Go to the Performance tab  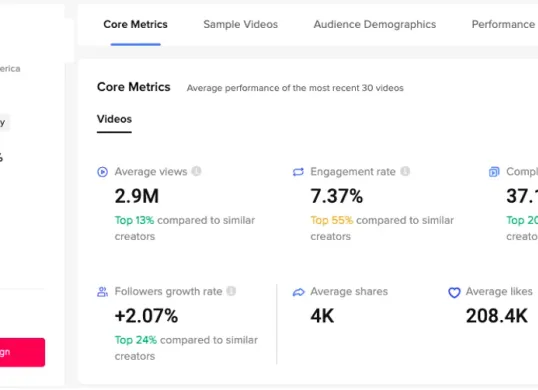[x=504, y=24]
